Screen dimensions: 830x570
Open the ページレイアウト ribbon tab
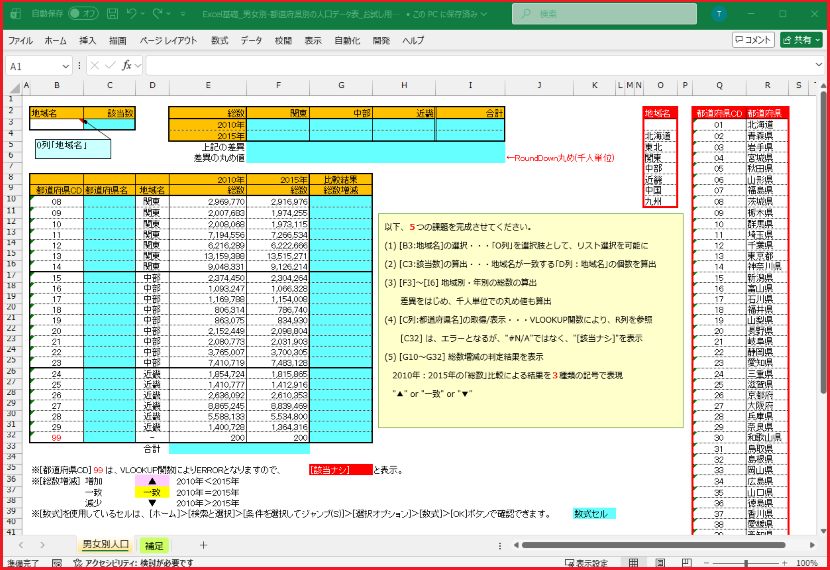[x=168, y=40]
